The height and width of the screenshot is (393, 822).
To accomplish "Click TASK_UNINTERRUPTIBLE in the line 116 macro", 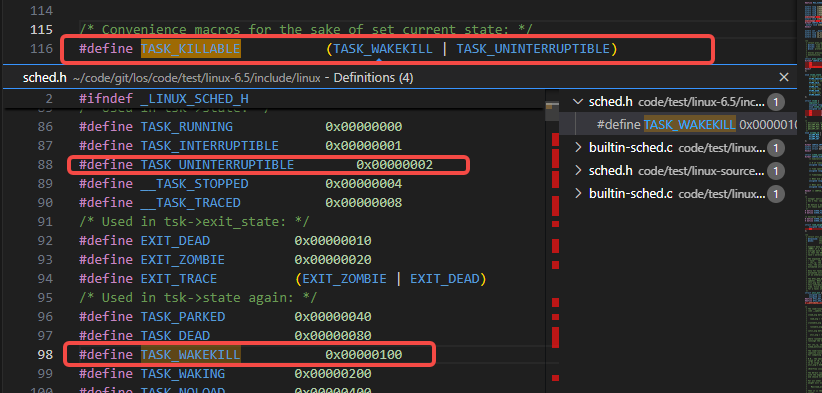I will point(533,49).
